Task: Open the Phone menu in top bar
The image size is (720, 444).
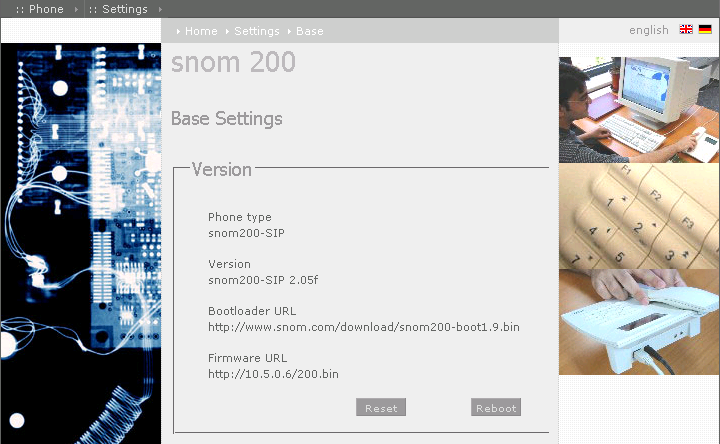Action: 40,9
